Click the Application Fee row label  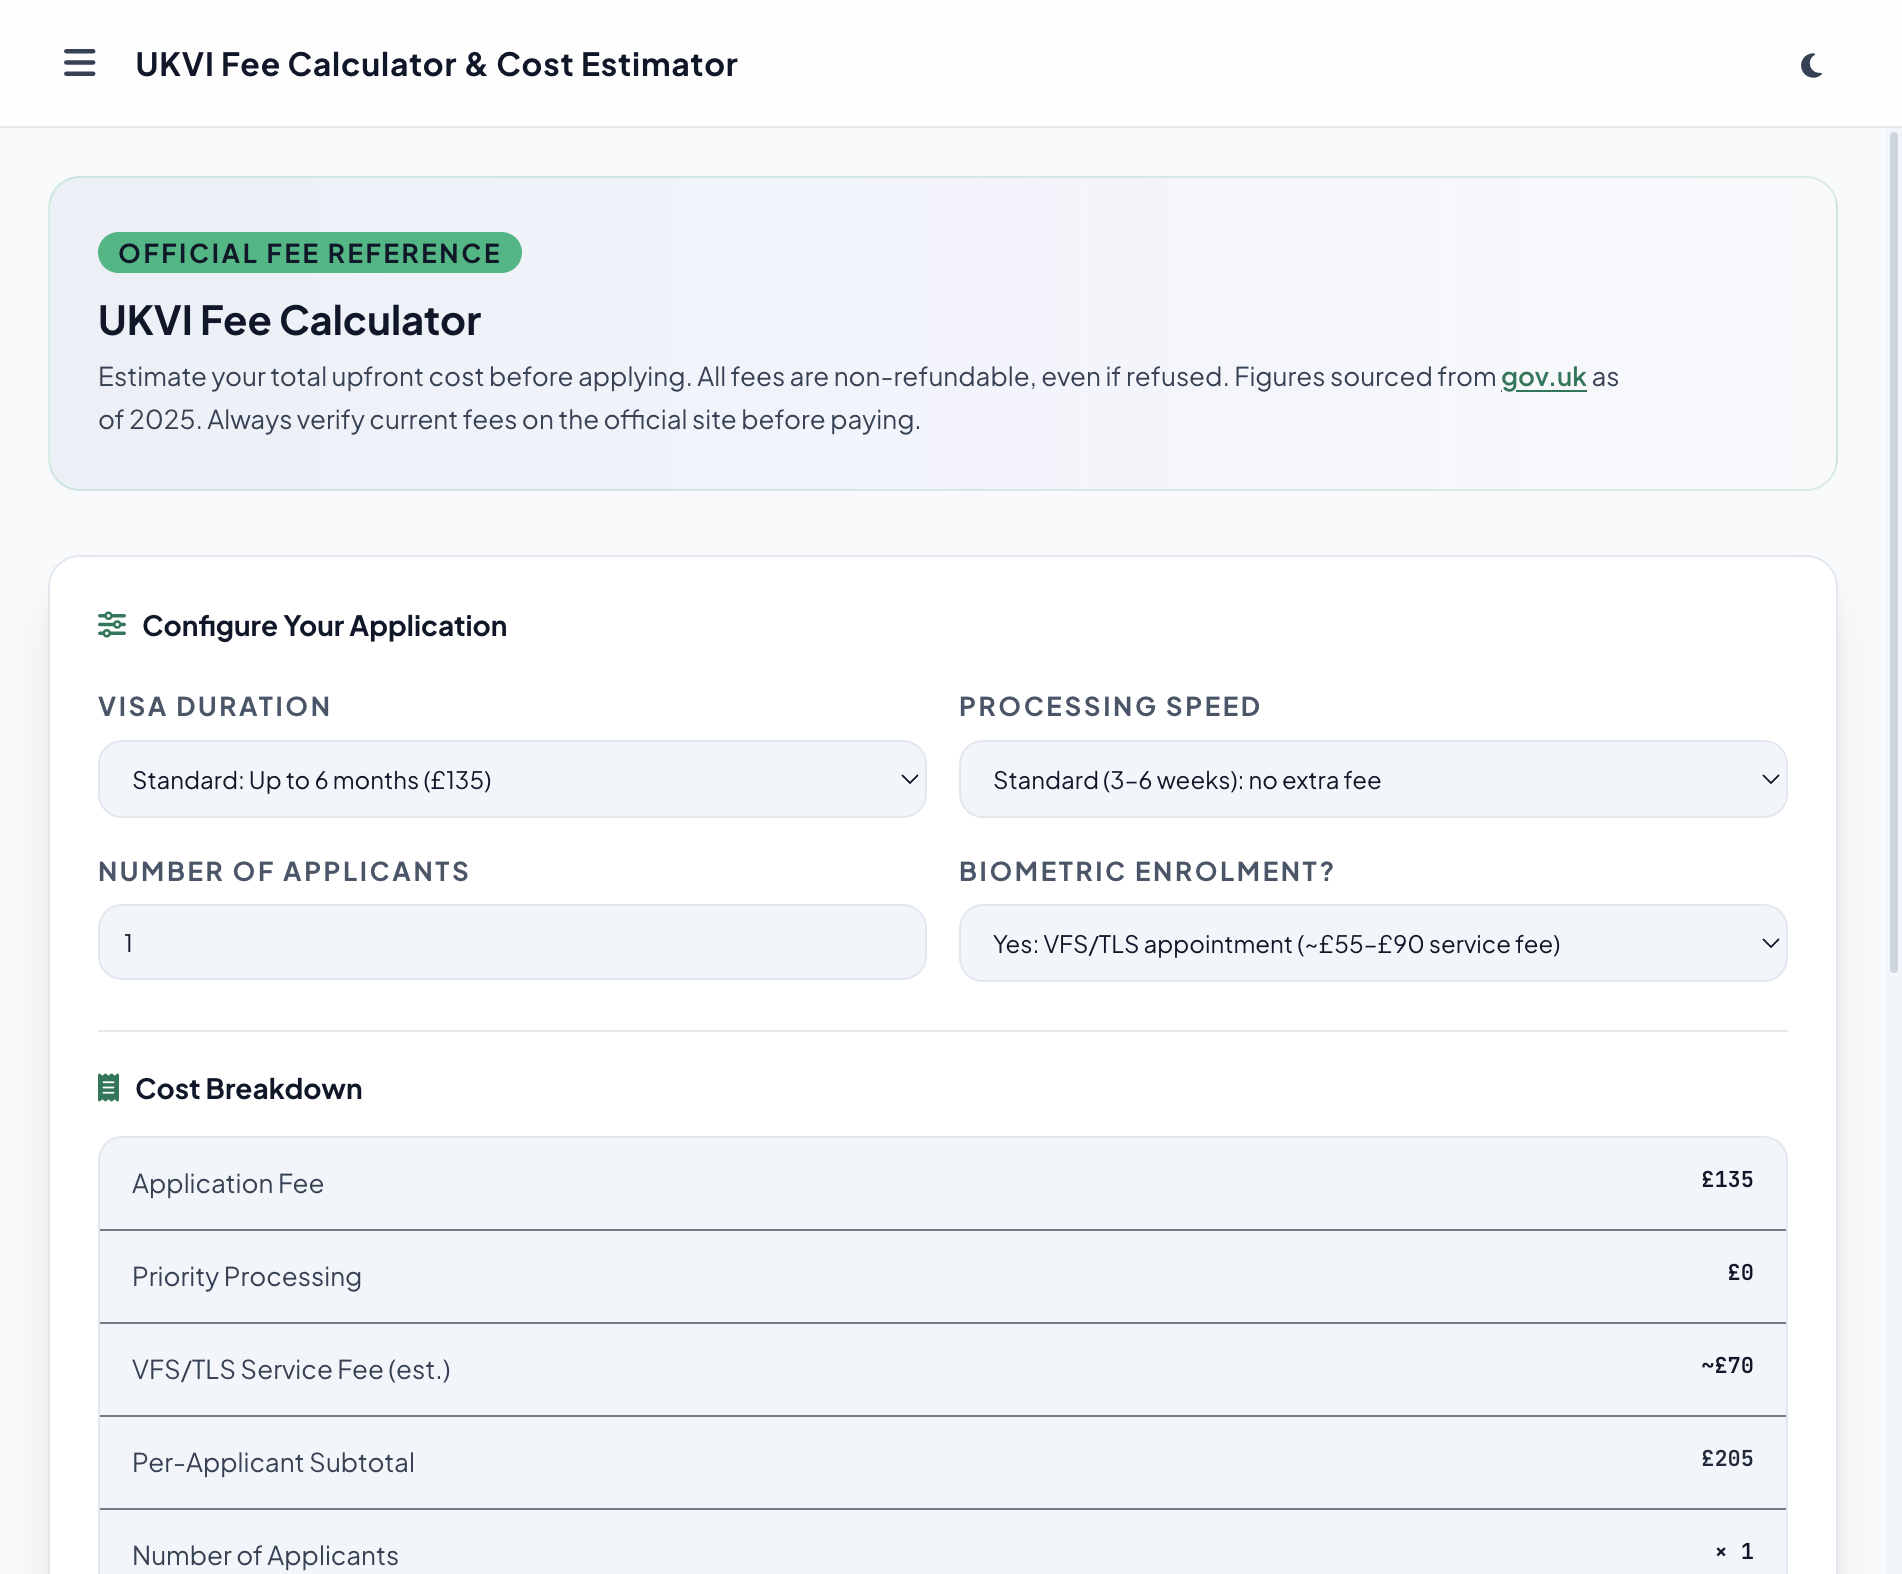[x=228, y=1184]
